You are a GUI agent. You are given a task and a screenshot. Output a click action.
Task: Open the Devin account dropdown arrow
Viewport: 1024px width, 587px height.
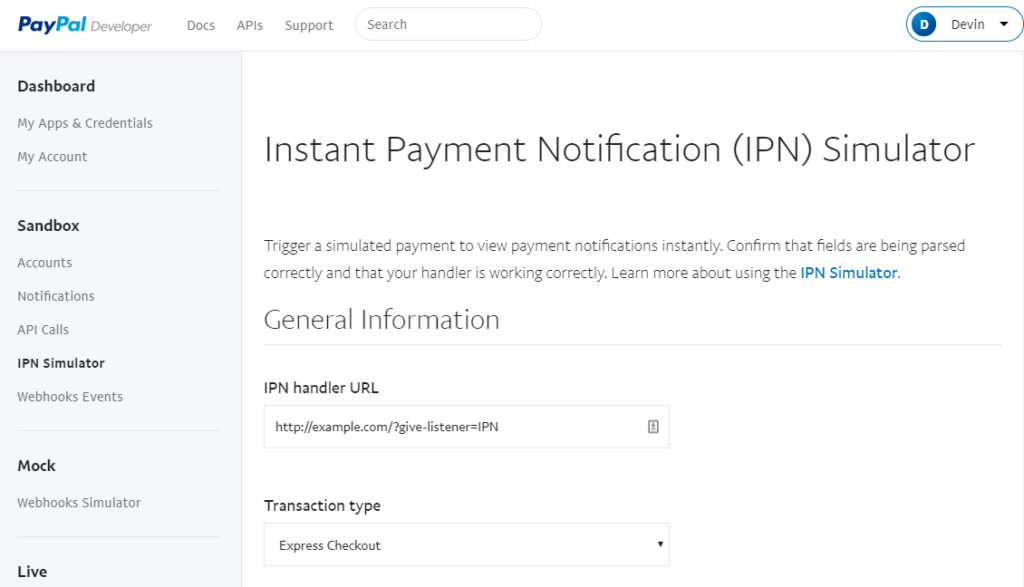(1004, 24)
